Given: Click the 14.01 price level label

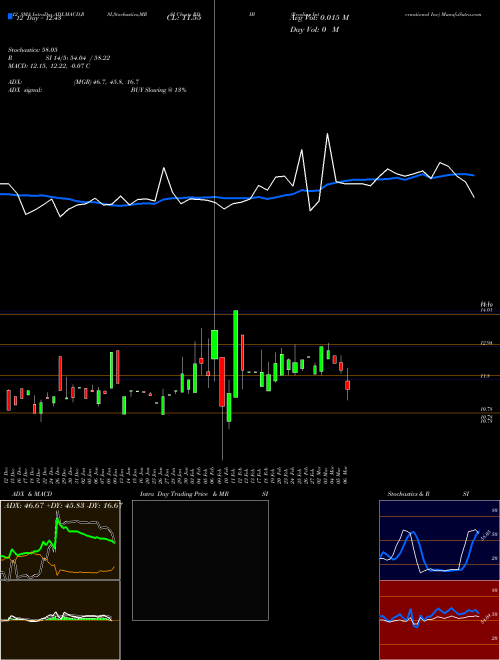Looking at the screenshot, I should 486,310.
